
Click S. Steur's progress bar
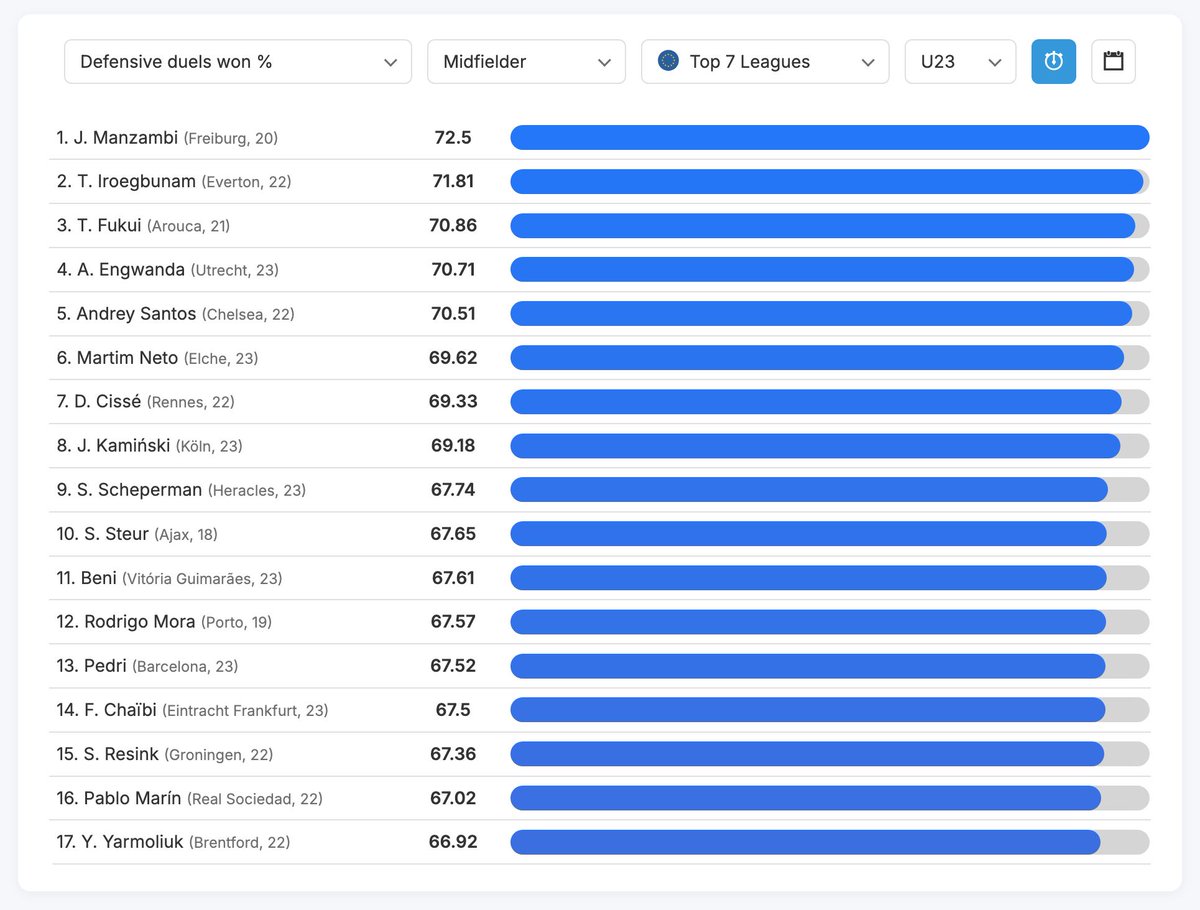[x=830, y=534]
